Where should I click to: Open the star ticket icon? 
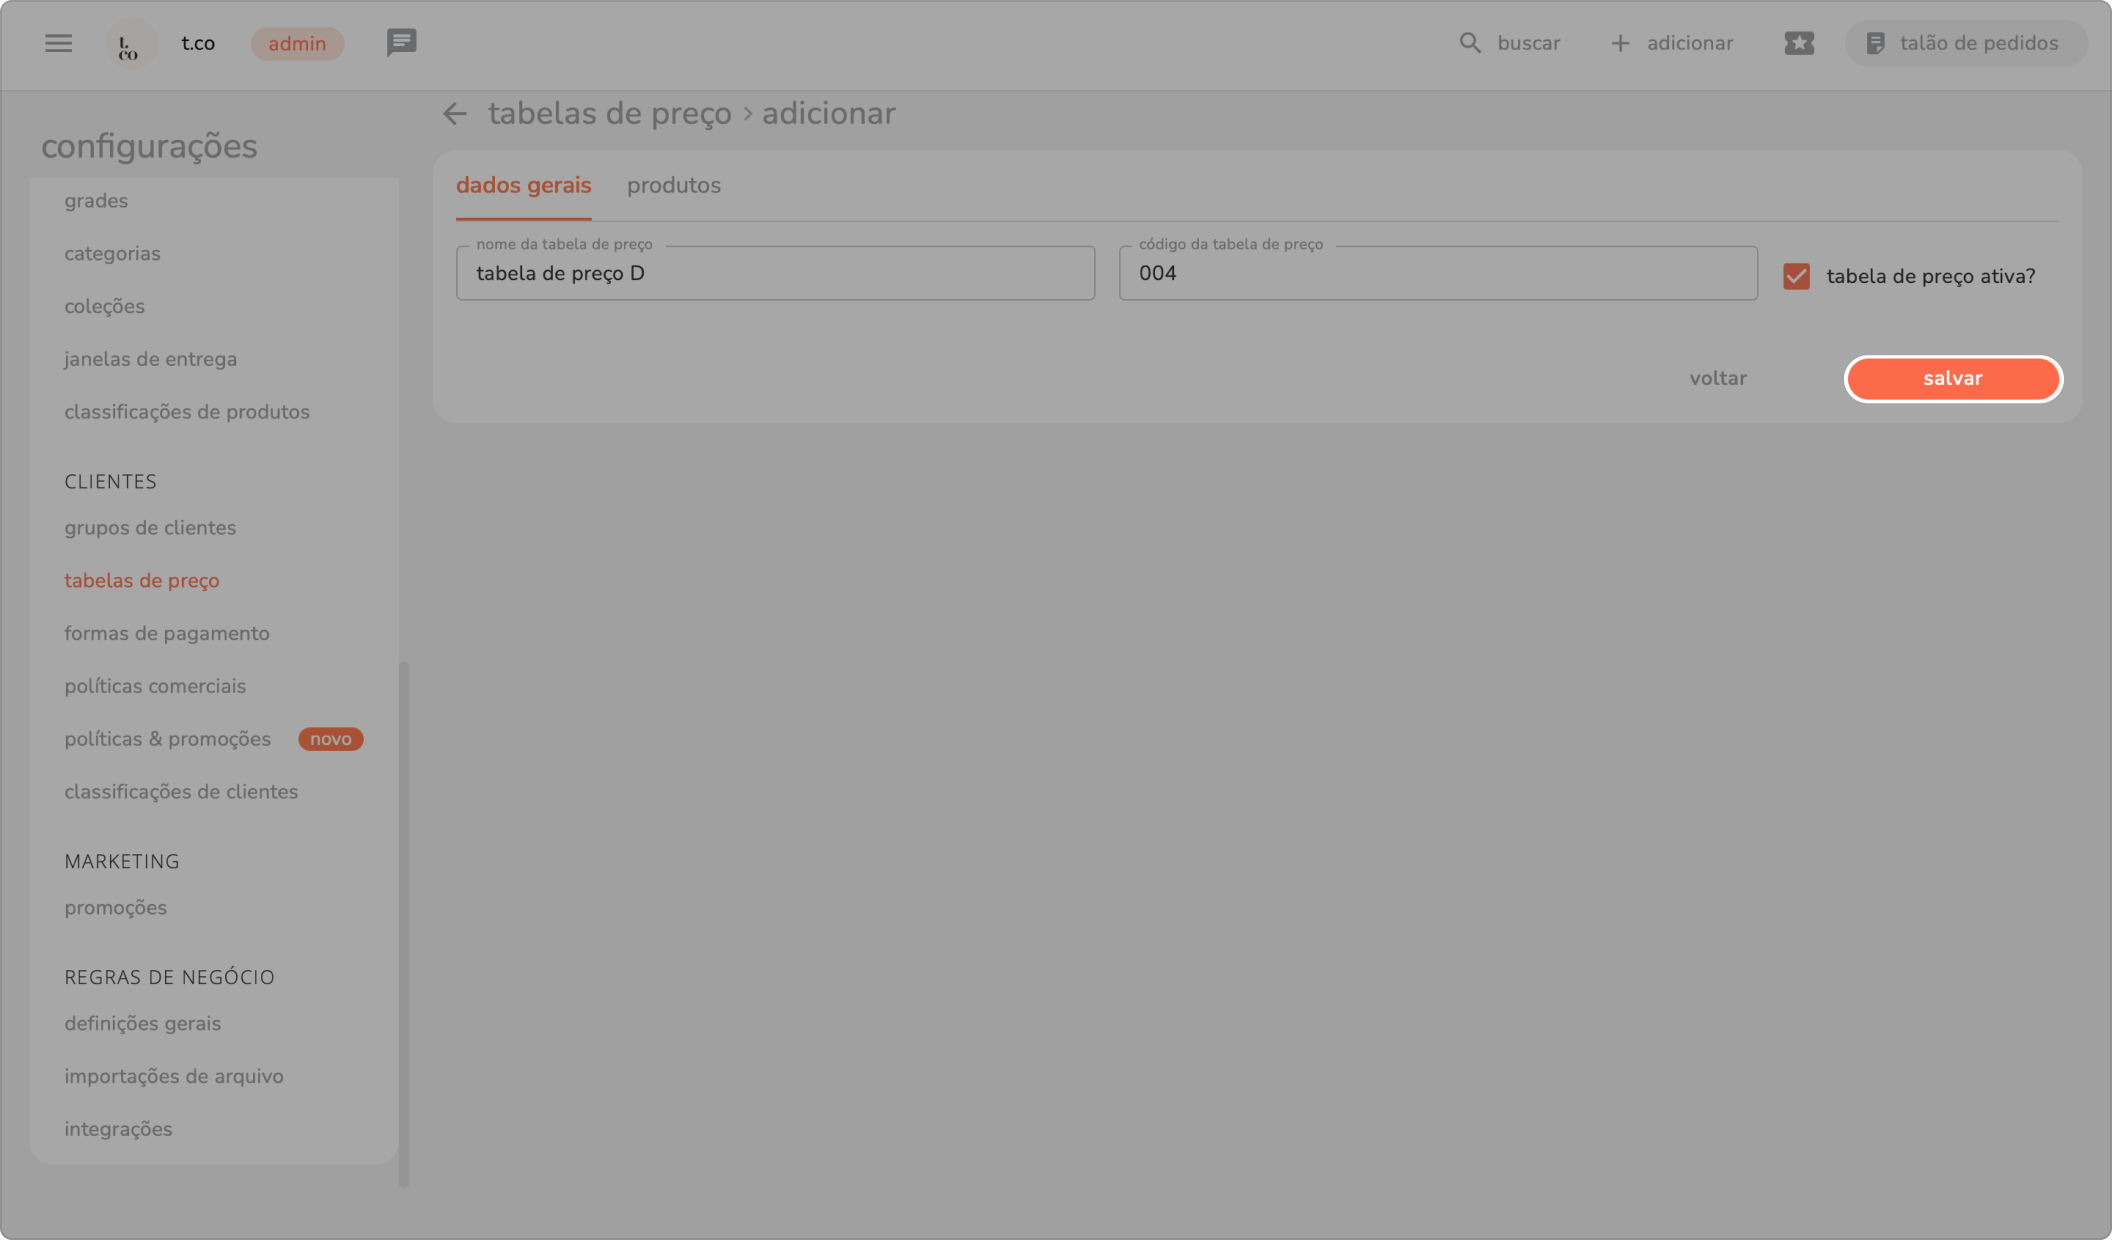1798,43
